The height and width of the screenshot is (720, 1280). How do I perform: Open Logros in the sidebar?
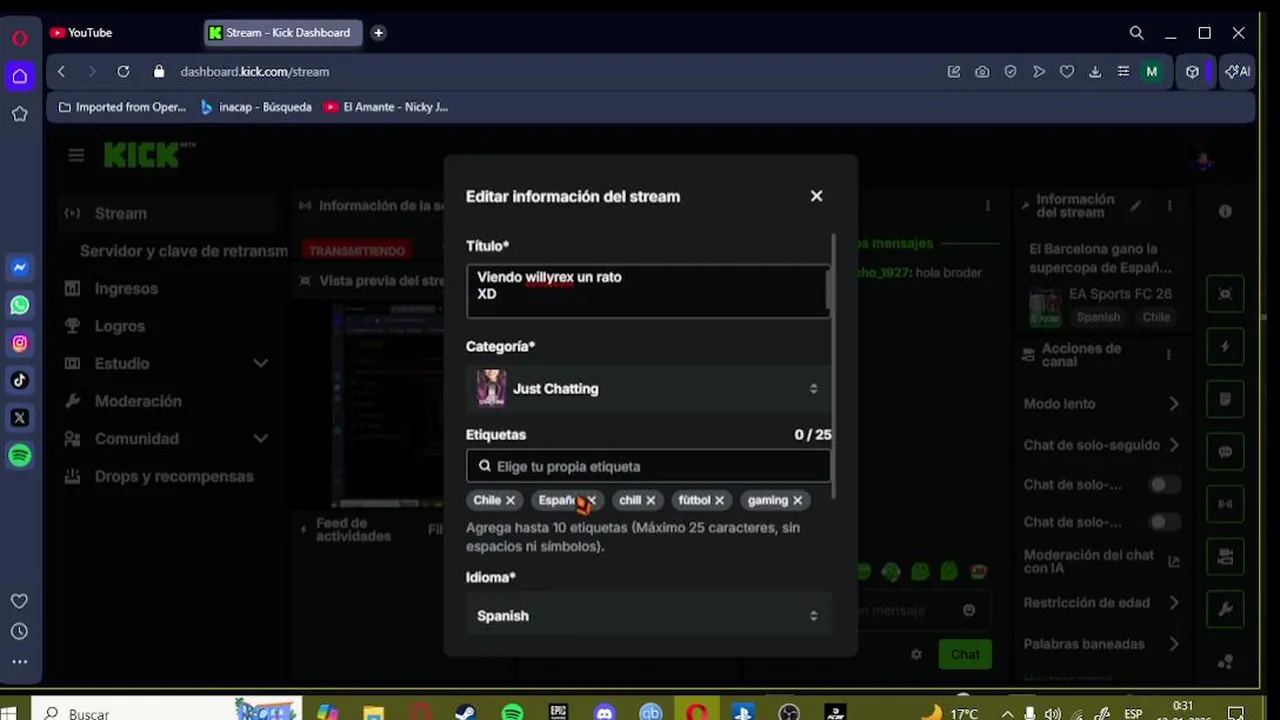coord(119,326)
